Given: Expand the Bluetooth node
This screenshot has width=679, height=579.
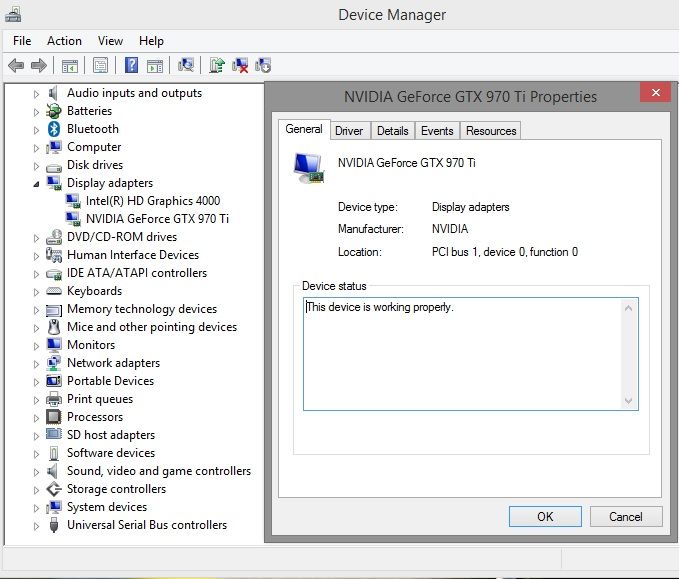Looking at the screenshot, I should (36, 130).
